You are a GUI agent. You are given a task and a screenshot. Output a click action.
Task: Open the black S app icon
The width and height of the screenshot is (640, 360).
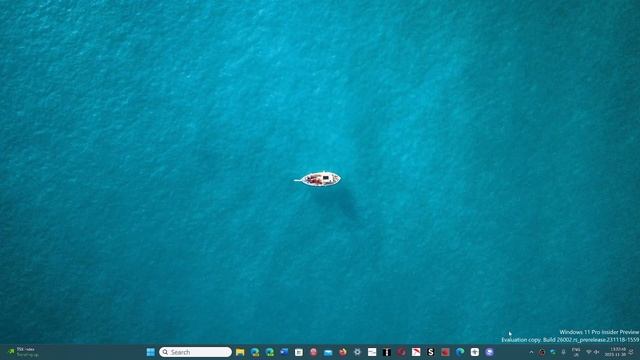tap(431, 352)
